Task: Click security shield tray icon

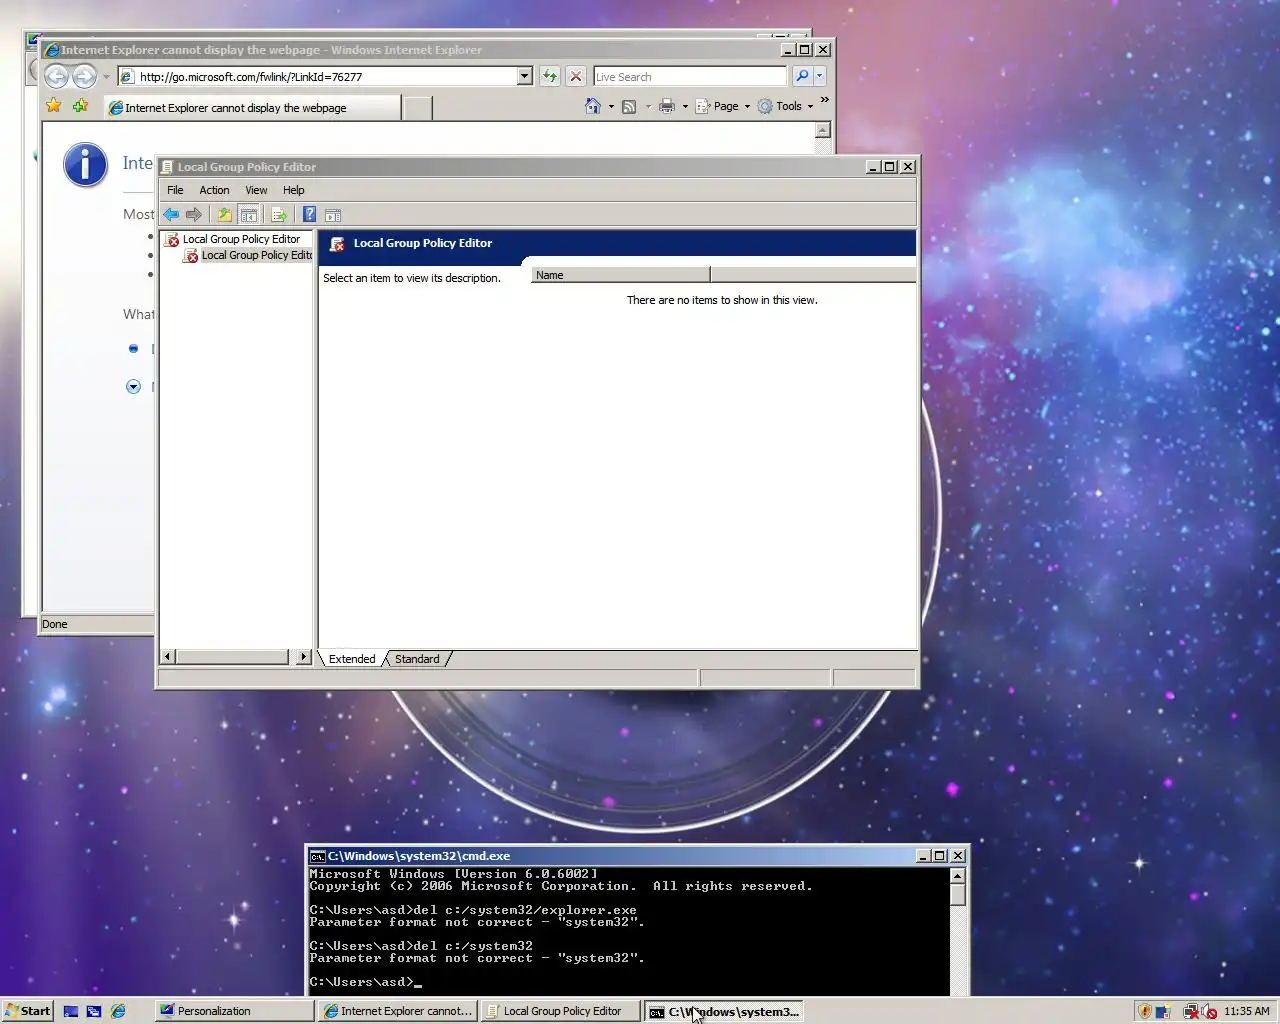Action: pos(1145,1011)
